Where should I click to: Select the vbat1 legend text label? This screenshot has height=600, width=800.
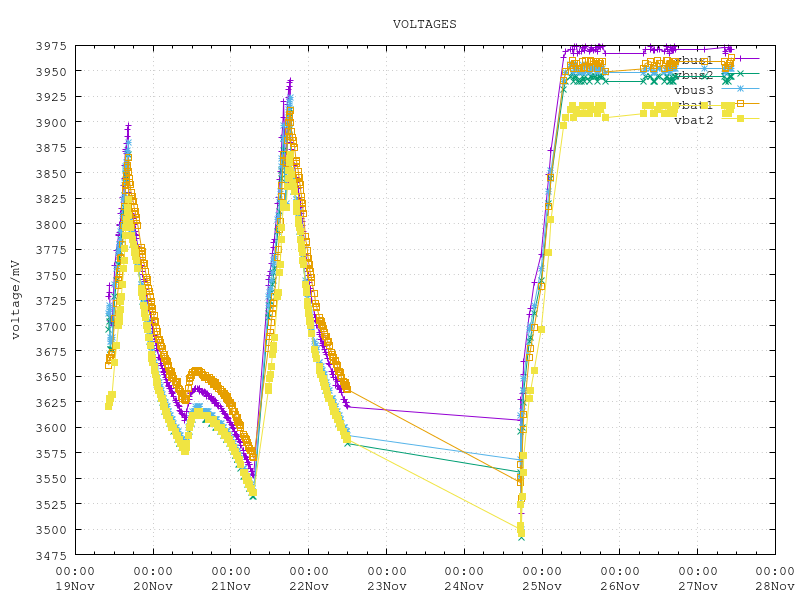pyautogui.click(x=694, y=105)
